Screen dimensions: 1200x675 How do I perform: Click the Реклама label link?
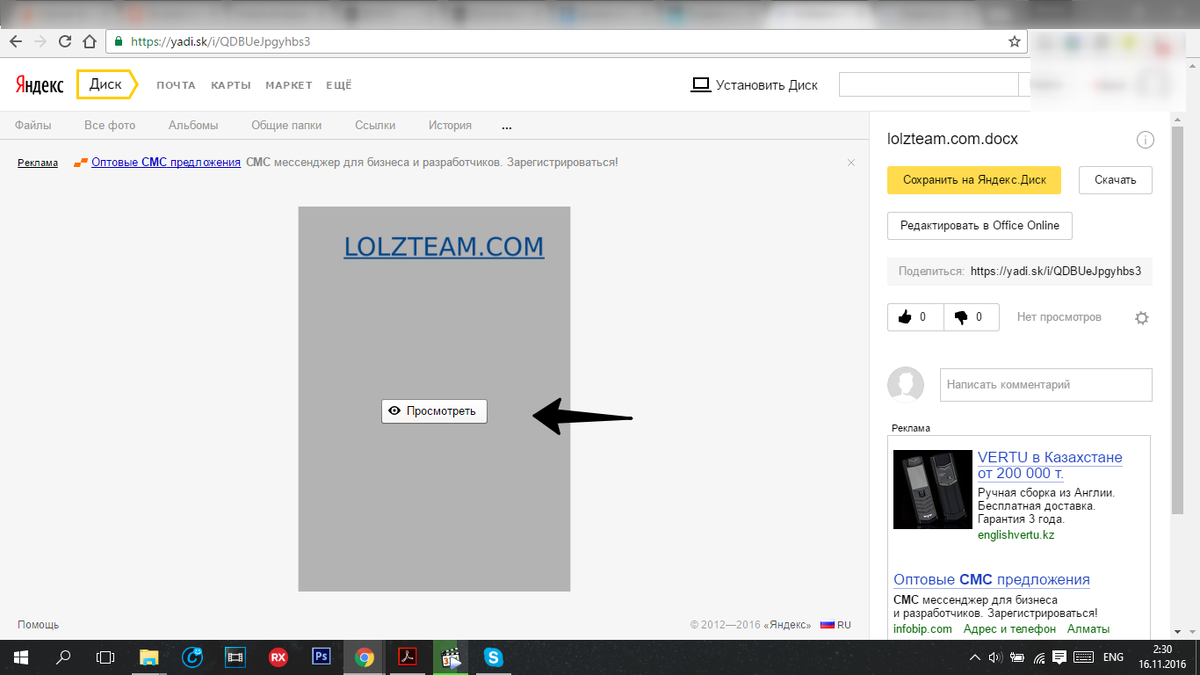38,162
